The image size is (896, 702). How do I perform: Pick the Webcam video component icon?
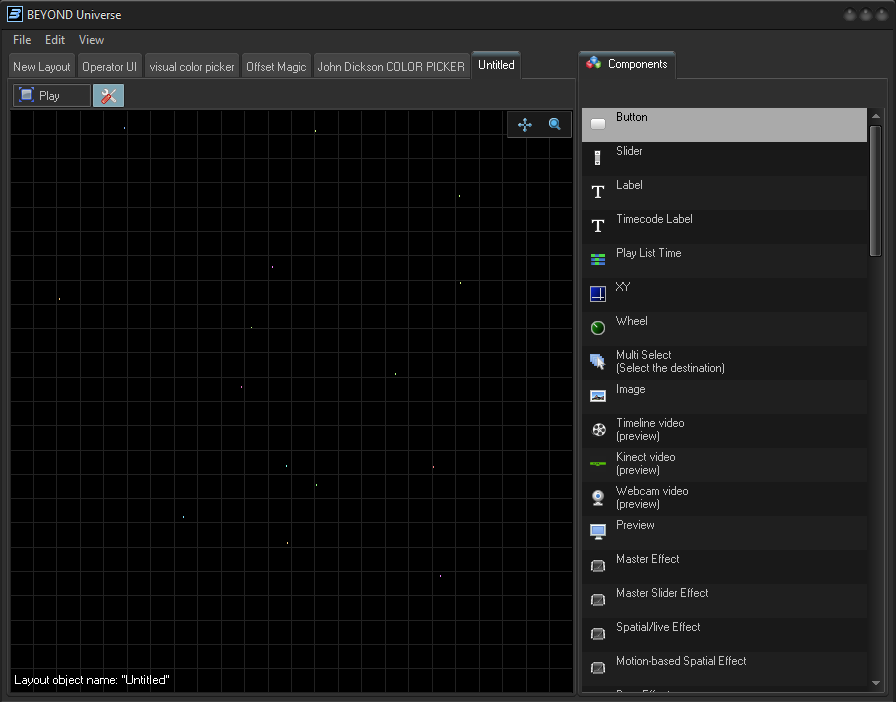pyautogui.click(x=598, y=498)
